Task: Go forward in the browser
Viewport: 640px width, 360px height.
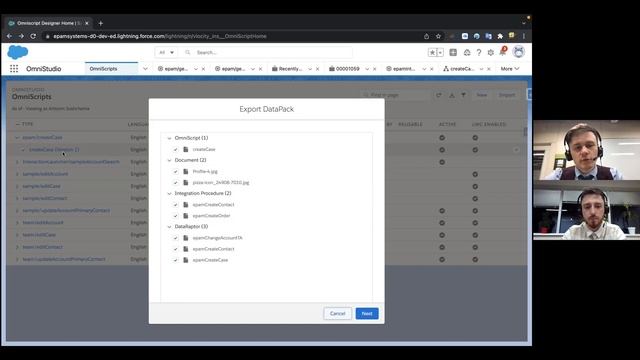Action: pyautogui.click(x=21, y=36)
